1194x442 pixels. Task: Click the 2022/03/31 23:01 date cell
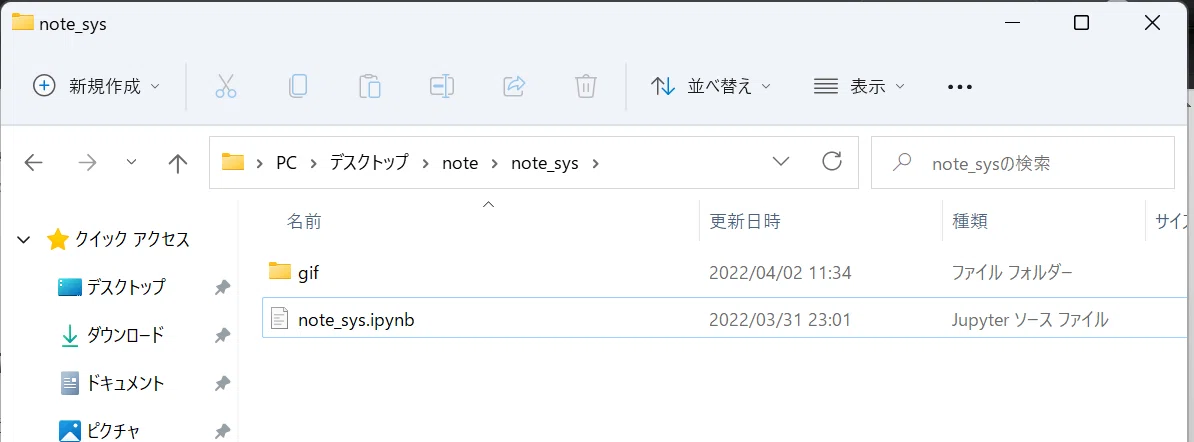(779, 320)
